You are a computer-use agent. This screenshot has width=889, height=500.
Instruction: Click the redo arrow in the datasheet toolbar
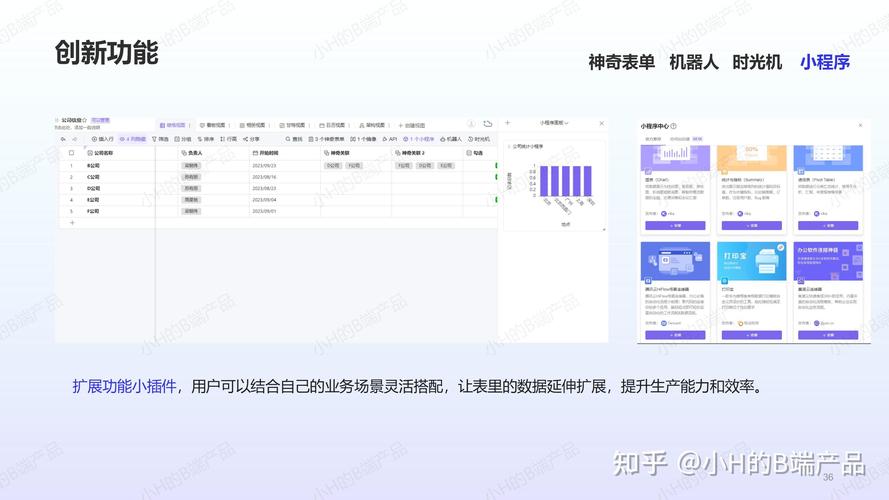(x=74, y=139)
